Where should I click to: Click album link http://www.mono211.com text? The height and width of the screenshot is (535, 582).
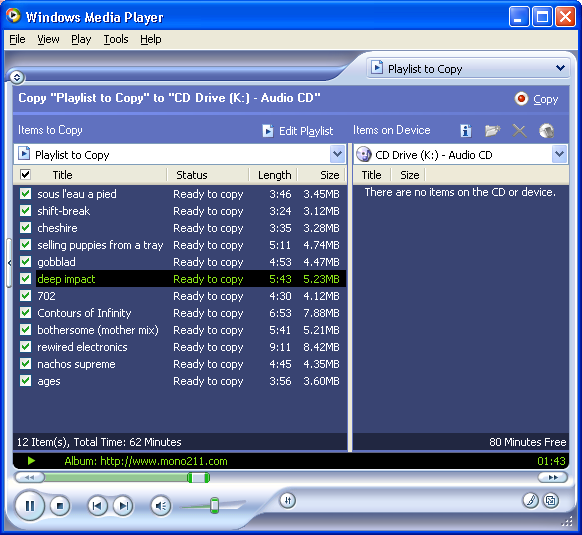(x=164, y=461)
